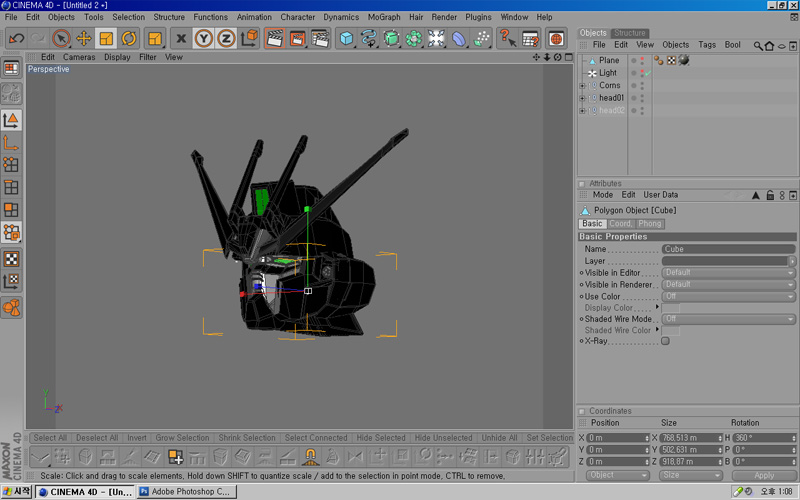Click the context Help question-mark icon
This screenshot has height=500, width=800.
point(507,38)
